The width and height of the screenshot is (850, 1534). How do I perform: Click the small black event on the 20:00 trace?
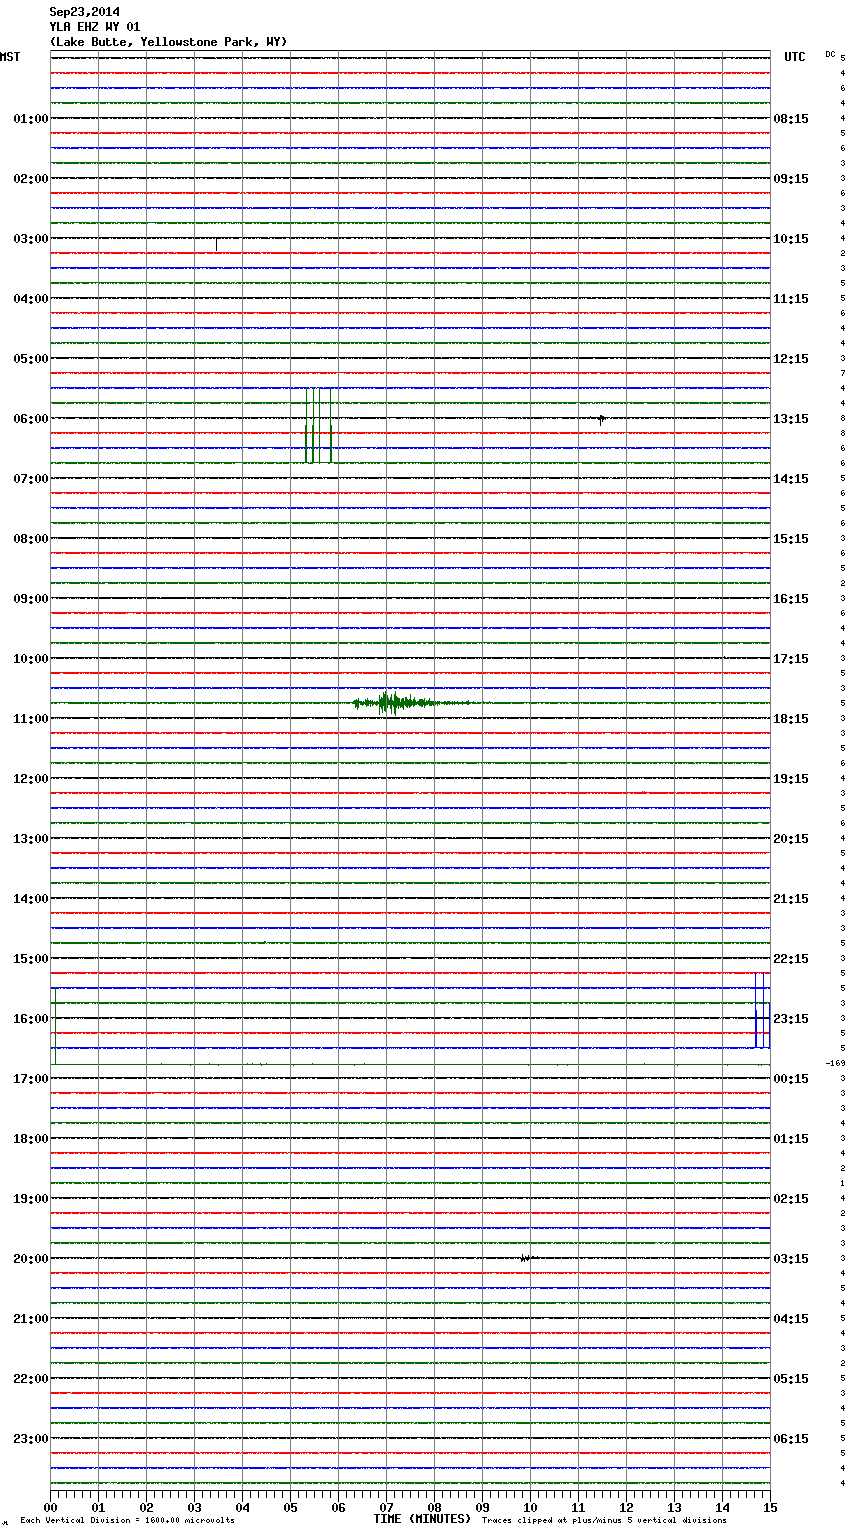[528, 1258]
